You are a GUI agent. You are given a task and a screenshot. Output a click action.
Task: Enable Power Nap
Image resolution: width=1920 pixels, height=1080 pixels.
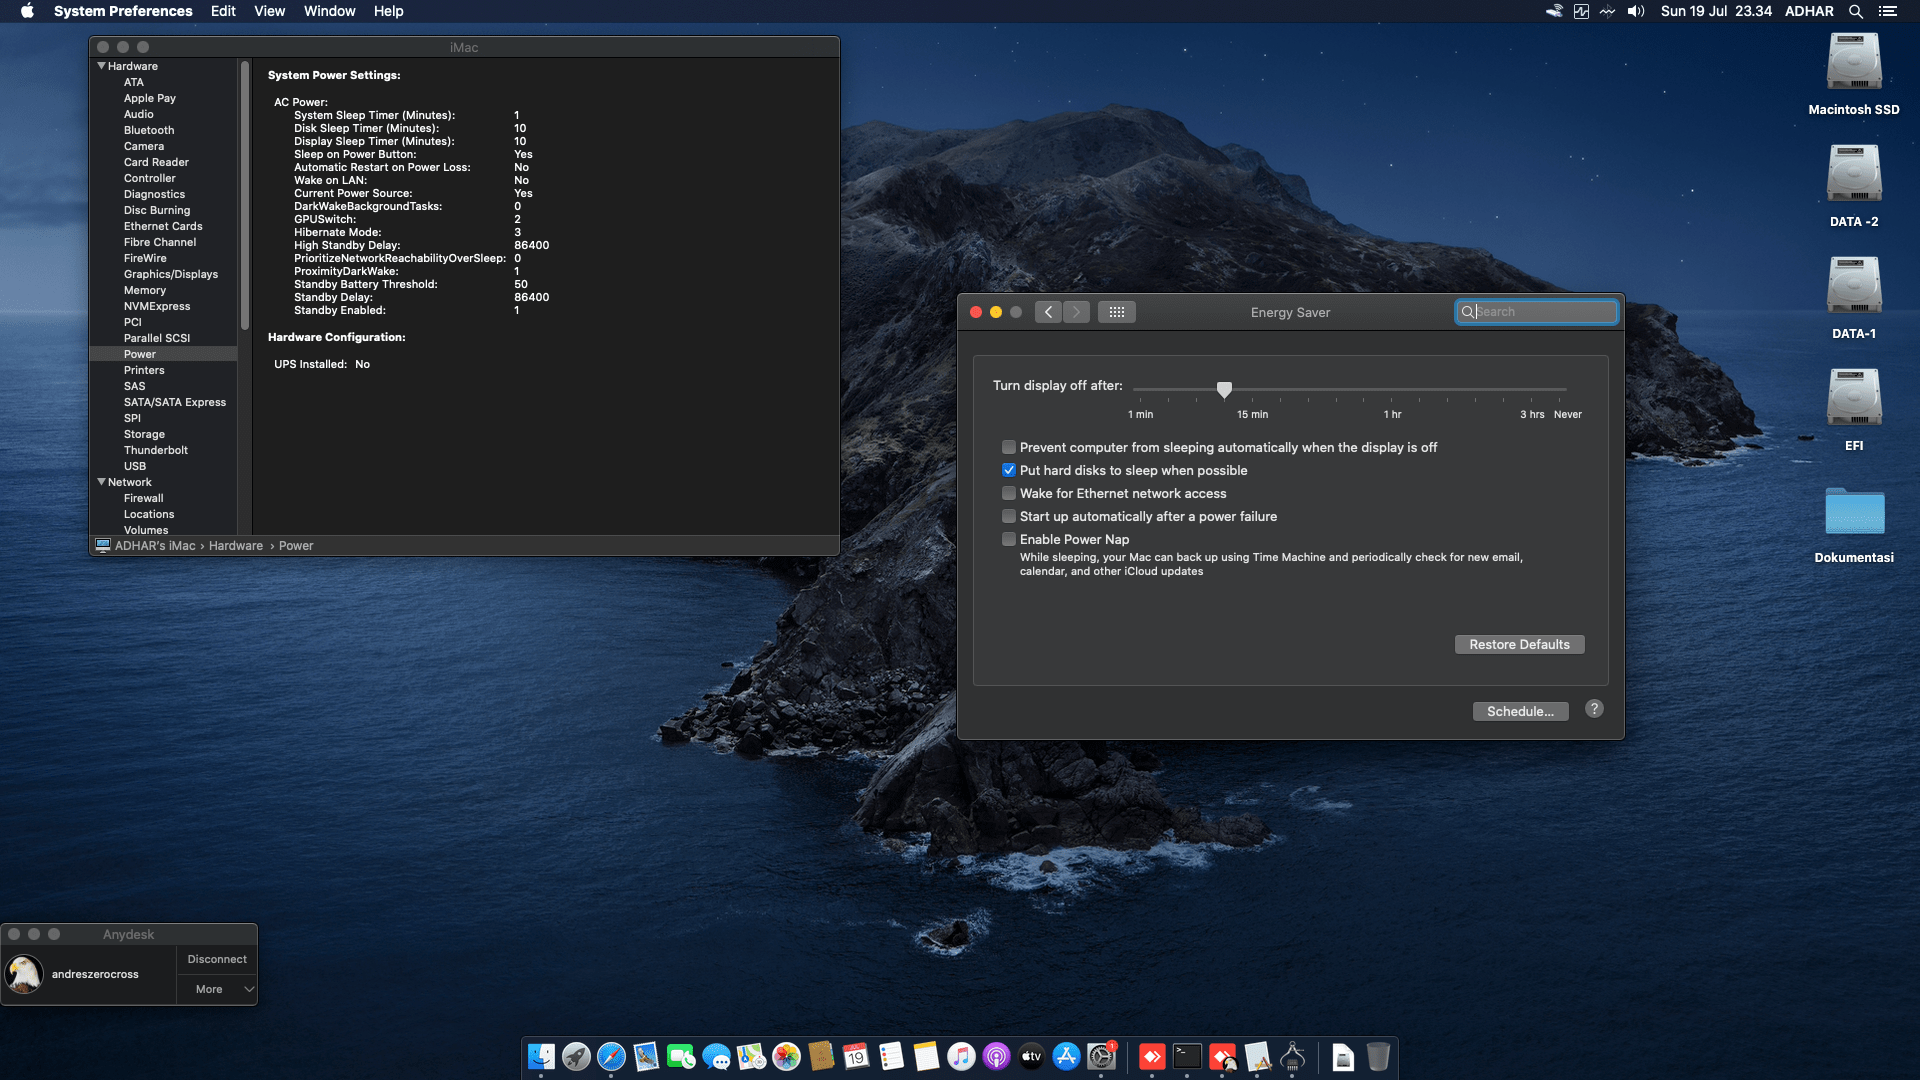[x=1009, y=539]
